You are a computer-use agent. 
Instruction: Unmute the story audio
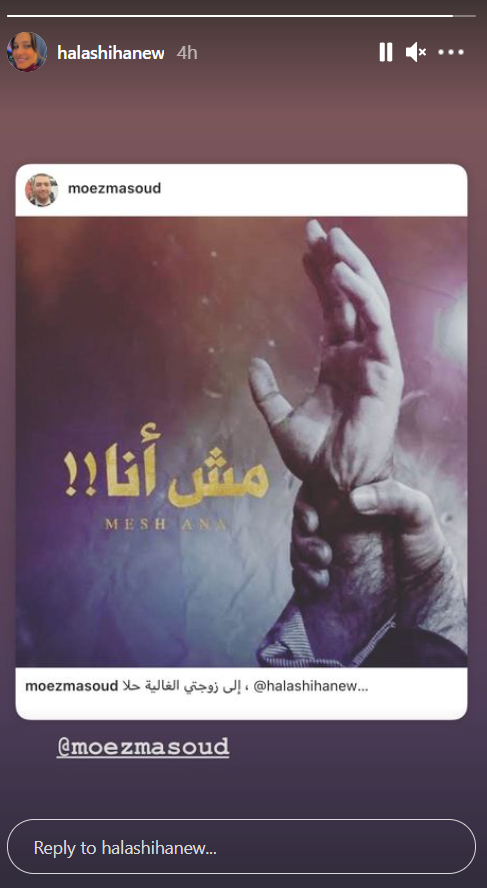416,52
